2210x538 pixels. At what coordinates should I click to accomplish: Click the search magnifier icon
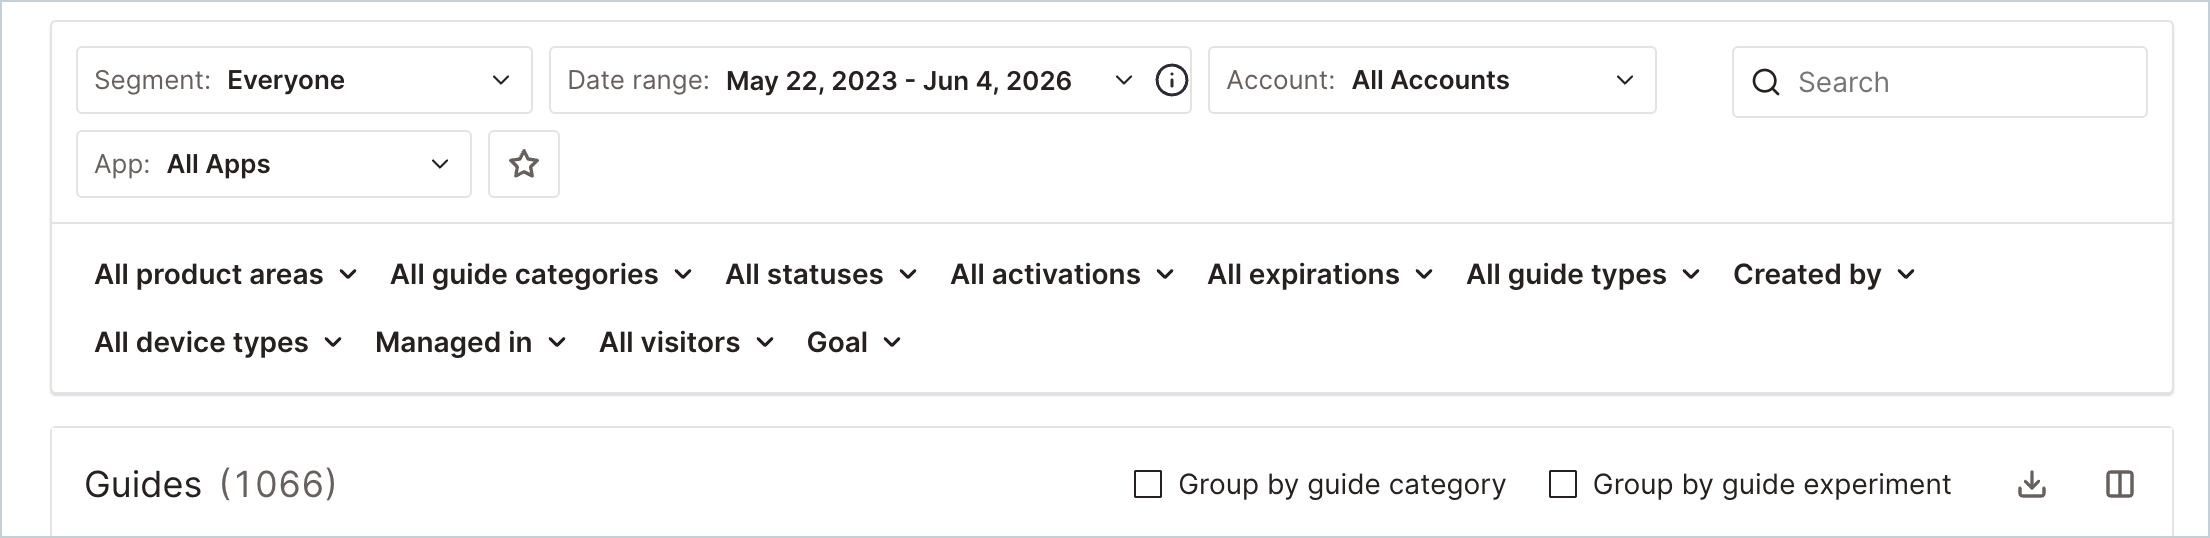[x=1766, y=82]
